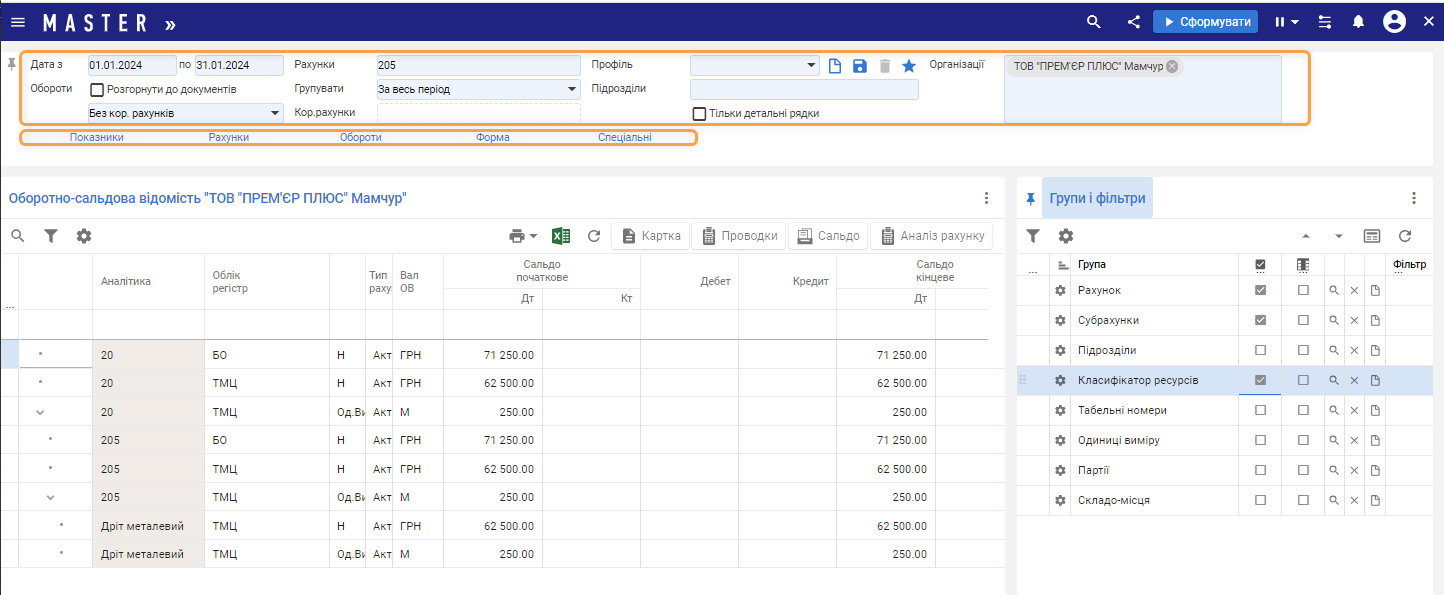Viewport: 1444px width, 595px height.
Task: Open notifications bell icon
Action: (x=1358, y=22)
